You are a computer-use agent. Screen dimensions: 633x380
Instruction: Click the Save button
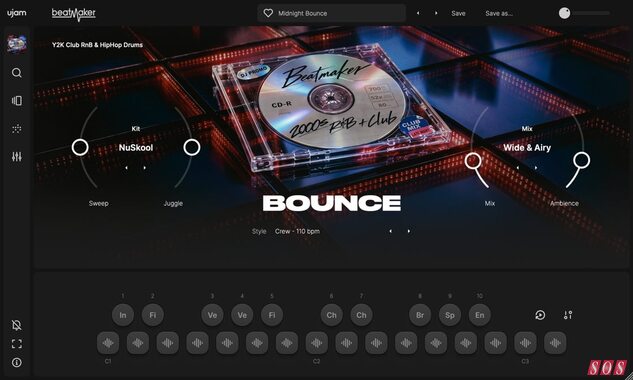pyautogui.click(x=458, y=13)
